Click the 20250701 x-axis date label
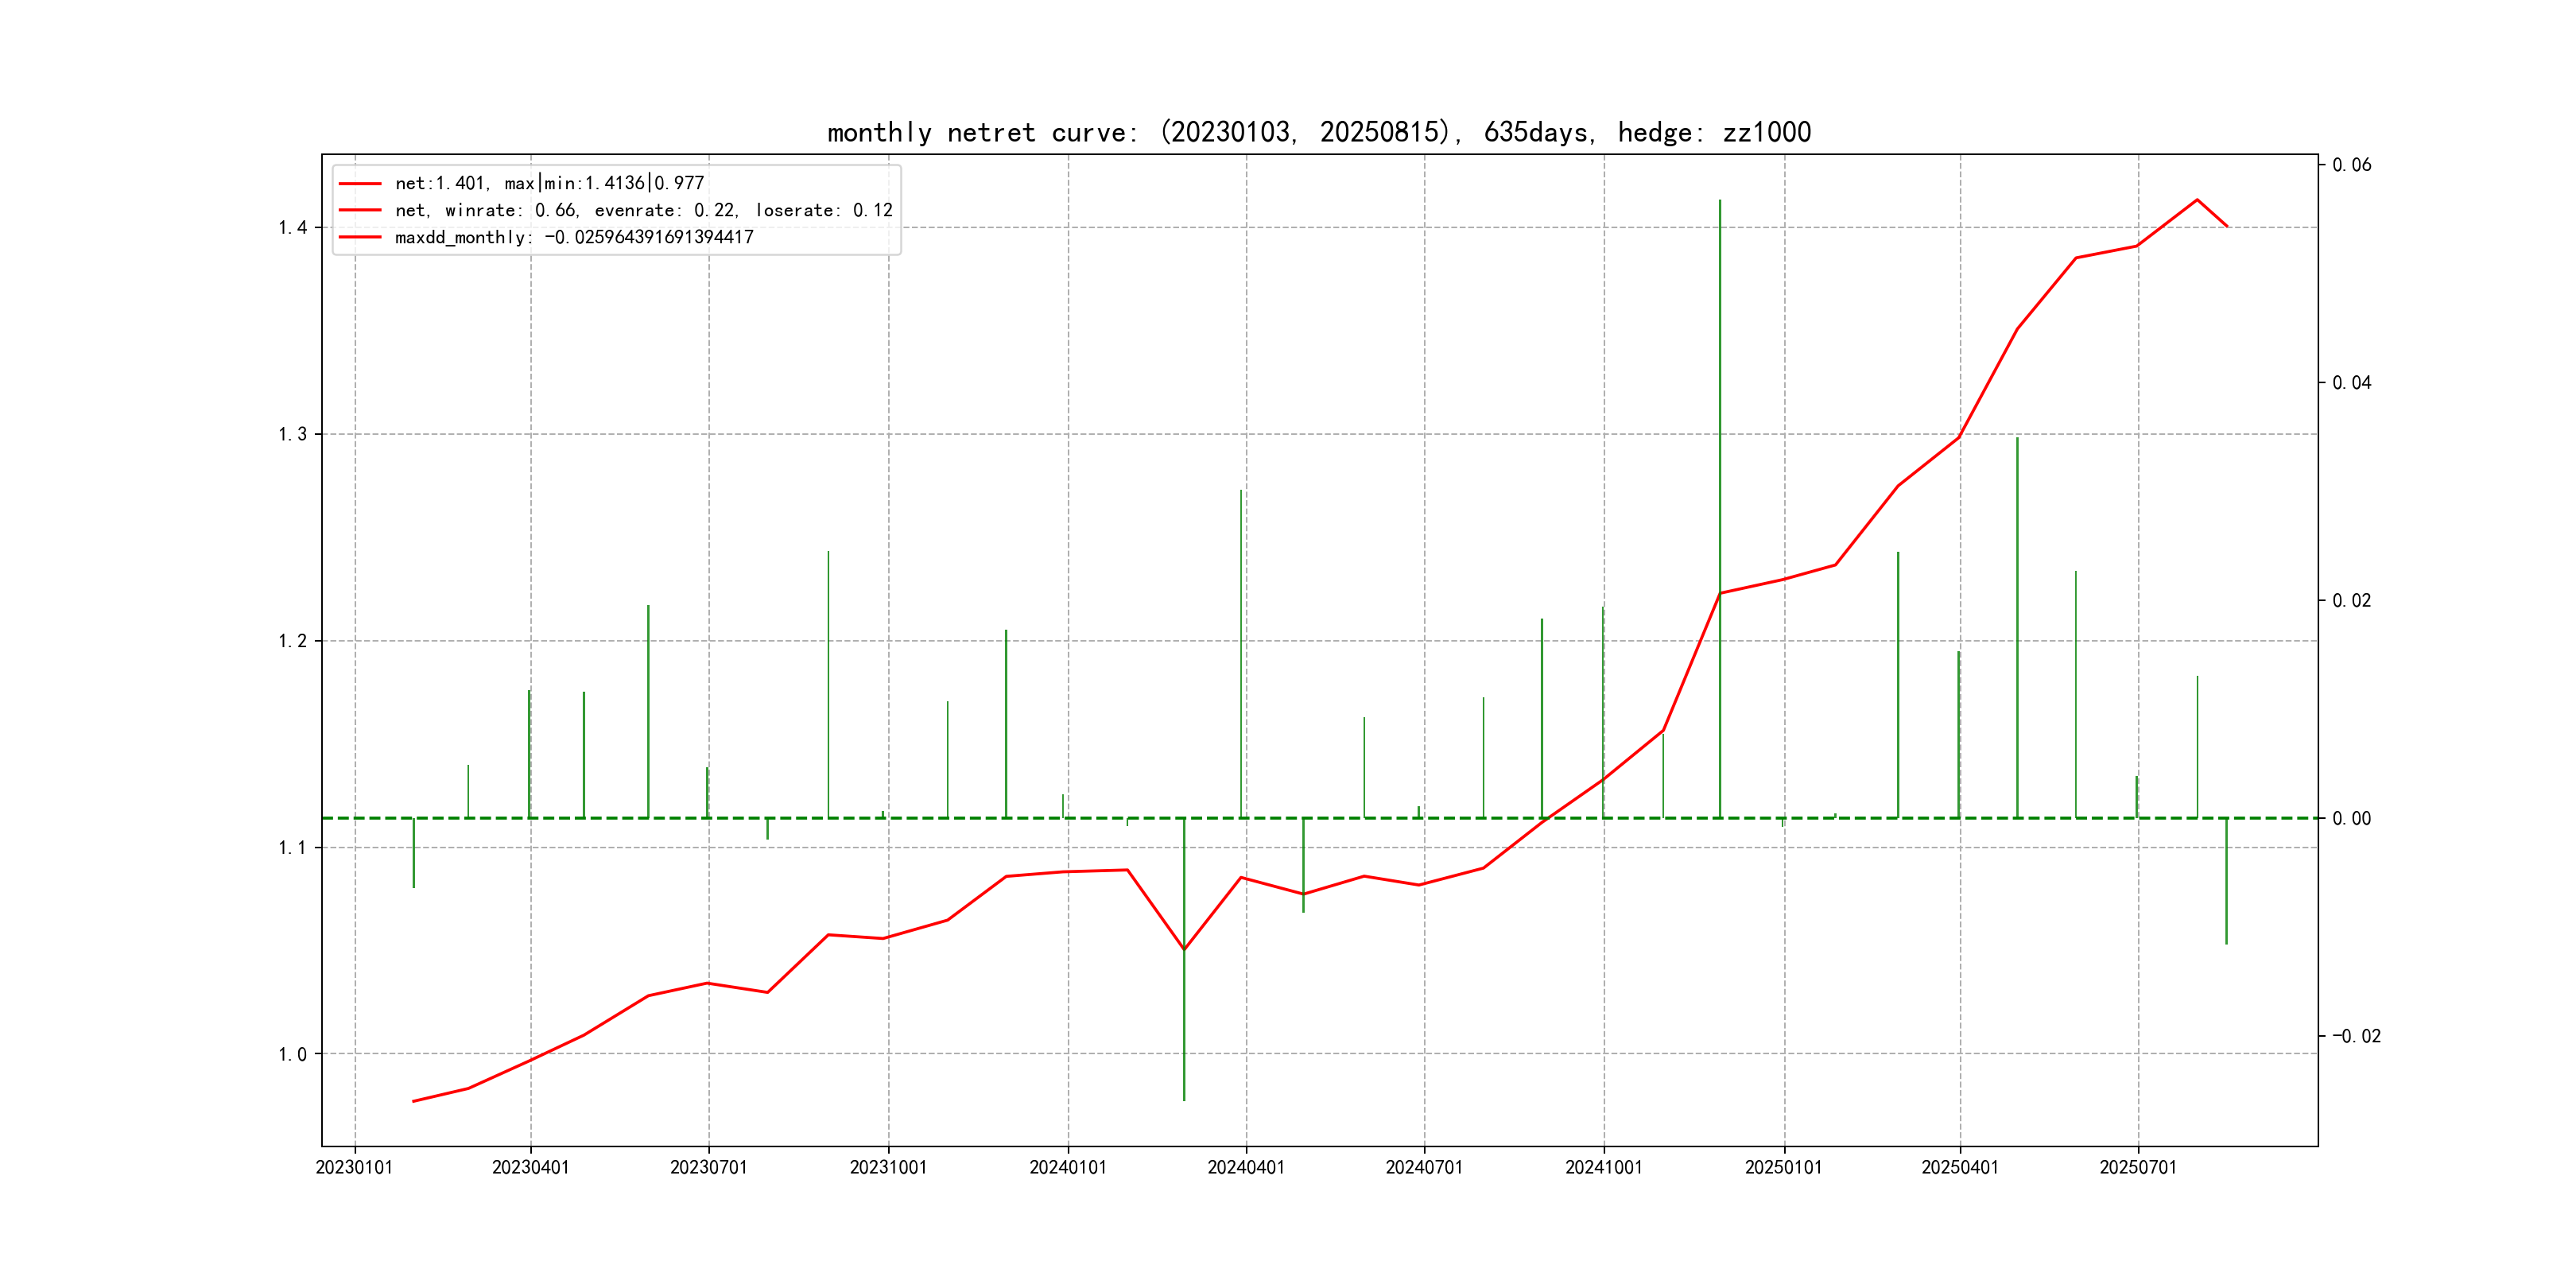 pyautogui.click(x=2137, y=1167)
